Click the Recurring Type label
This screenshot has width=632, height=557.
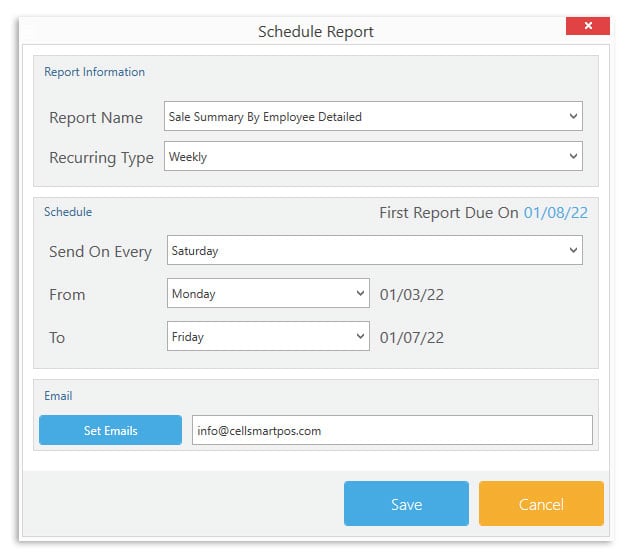(101, 158)
